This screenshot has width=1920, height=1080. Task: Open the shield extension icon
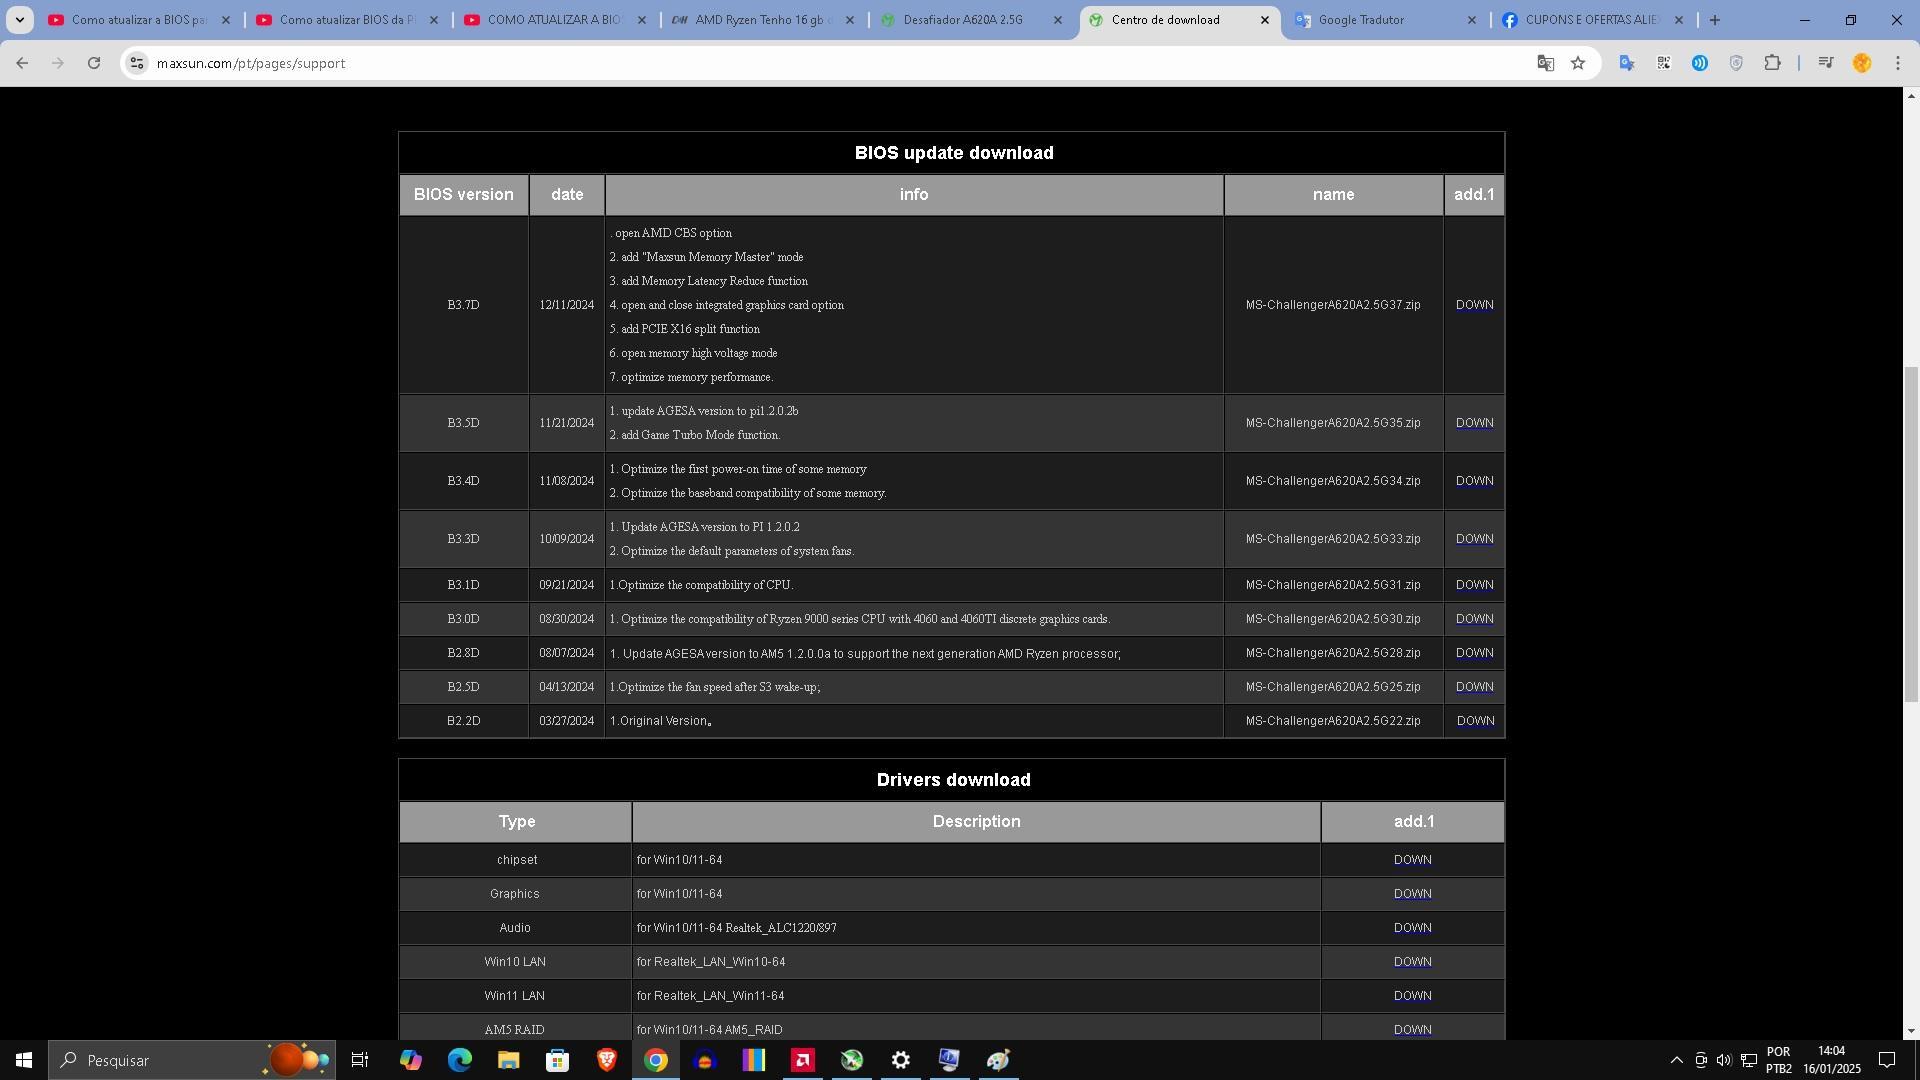click(x=1736, y=63)
